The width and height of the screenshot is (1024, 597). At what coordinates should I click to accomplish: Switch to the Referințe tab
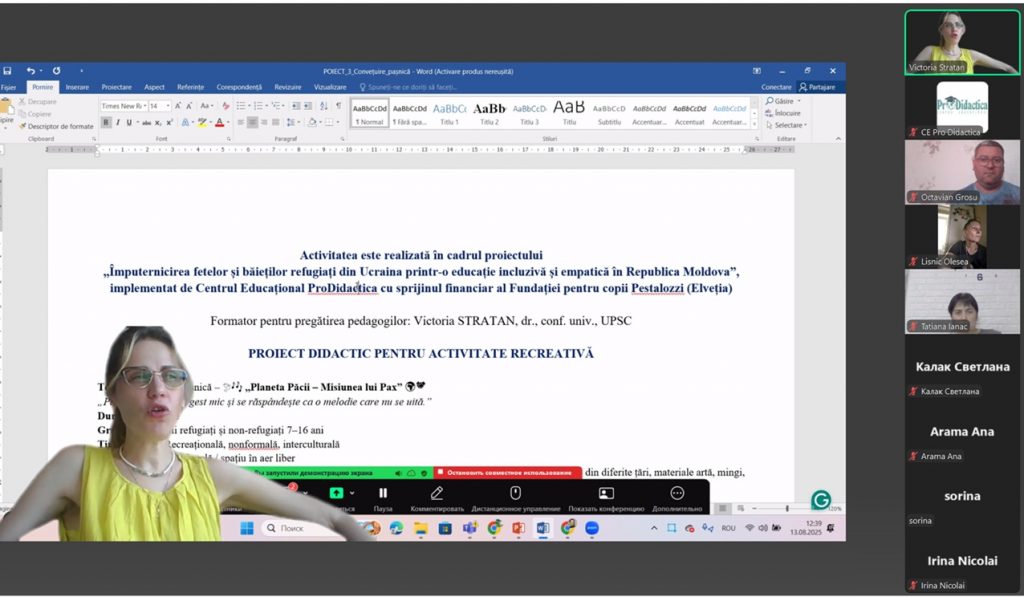point(190,87)
